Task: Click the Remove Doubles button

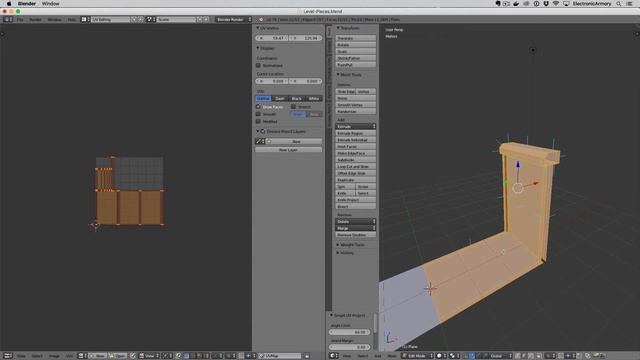Action: (x=356, y=235)
